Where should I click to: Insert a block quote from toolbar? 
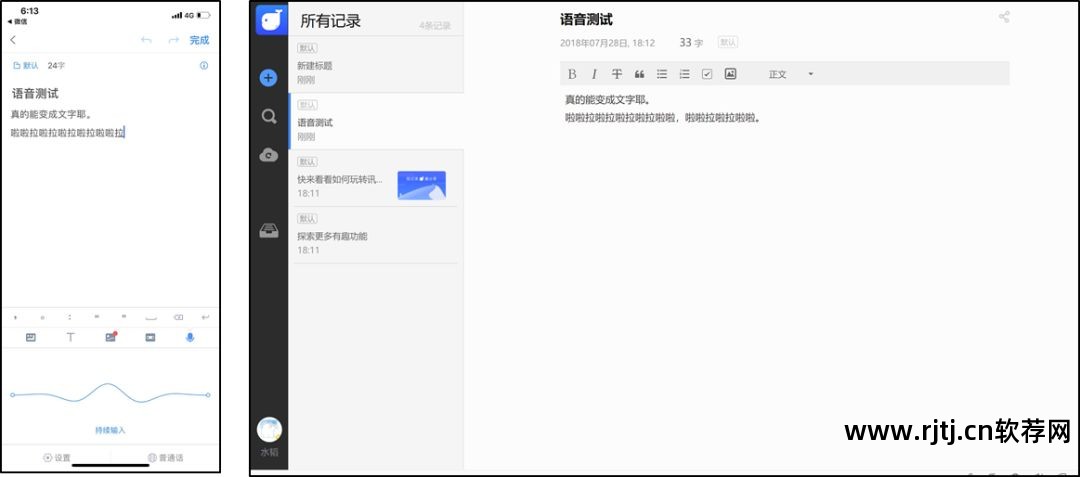tap(639, 74)
